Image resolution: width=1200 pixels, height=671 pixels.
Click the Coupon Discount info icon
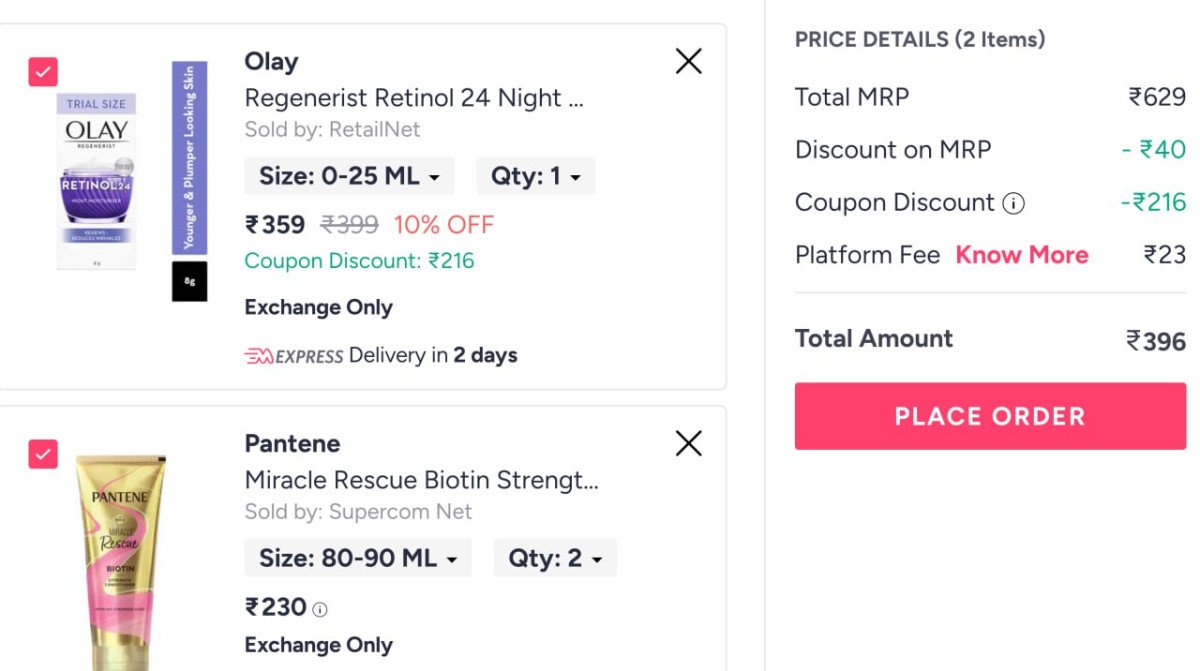1013,203
